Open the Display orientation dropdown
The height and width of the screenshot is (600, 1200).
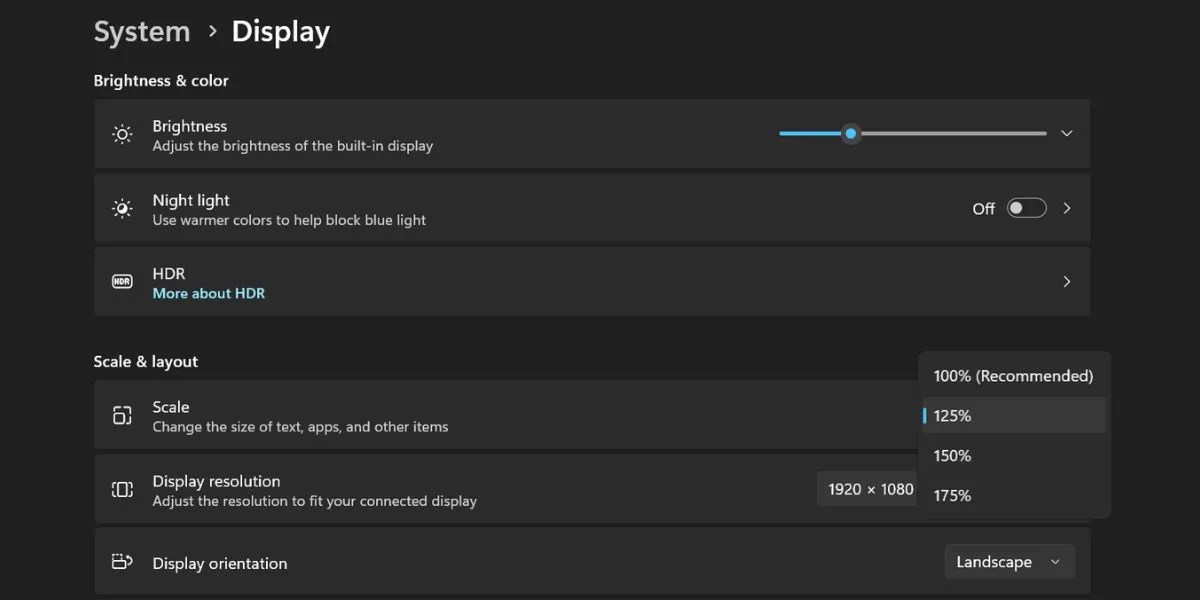click(x=1008, y=561)
